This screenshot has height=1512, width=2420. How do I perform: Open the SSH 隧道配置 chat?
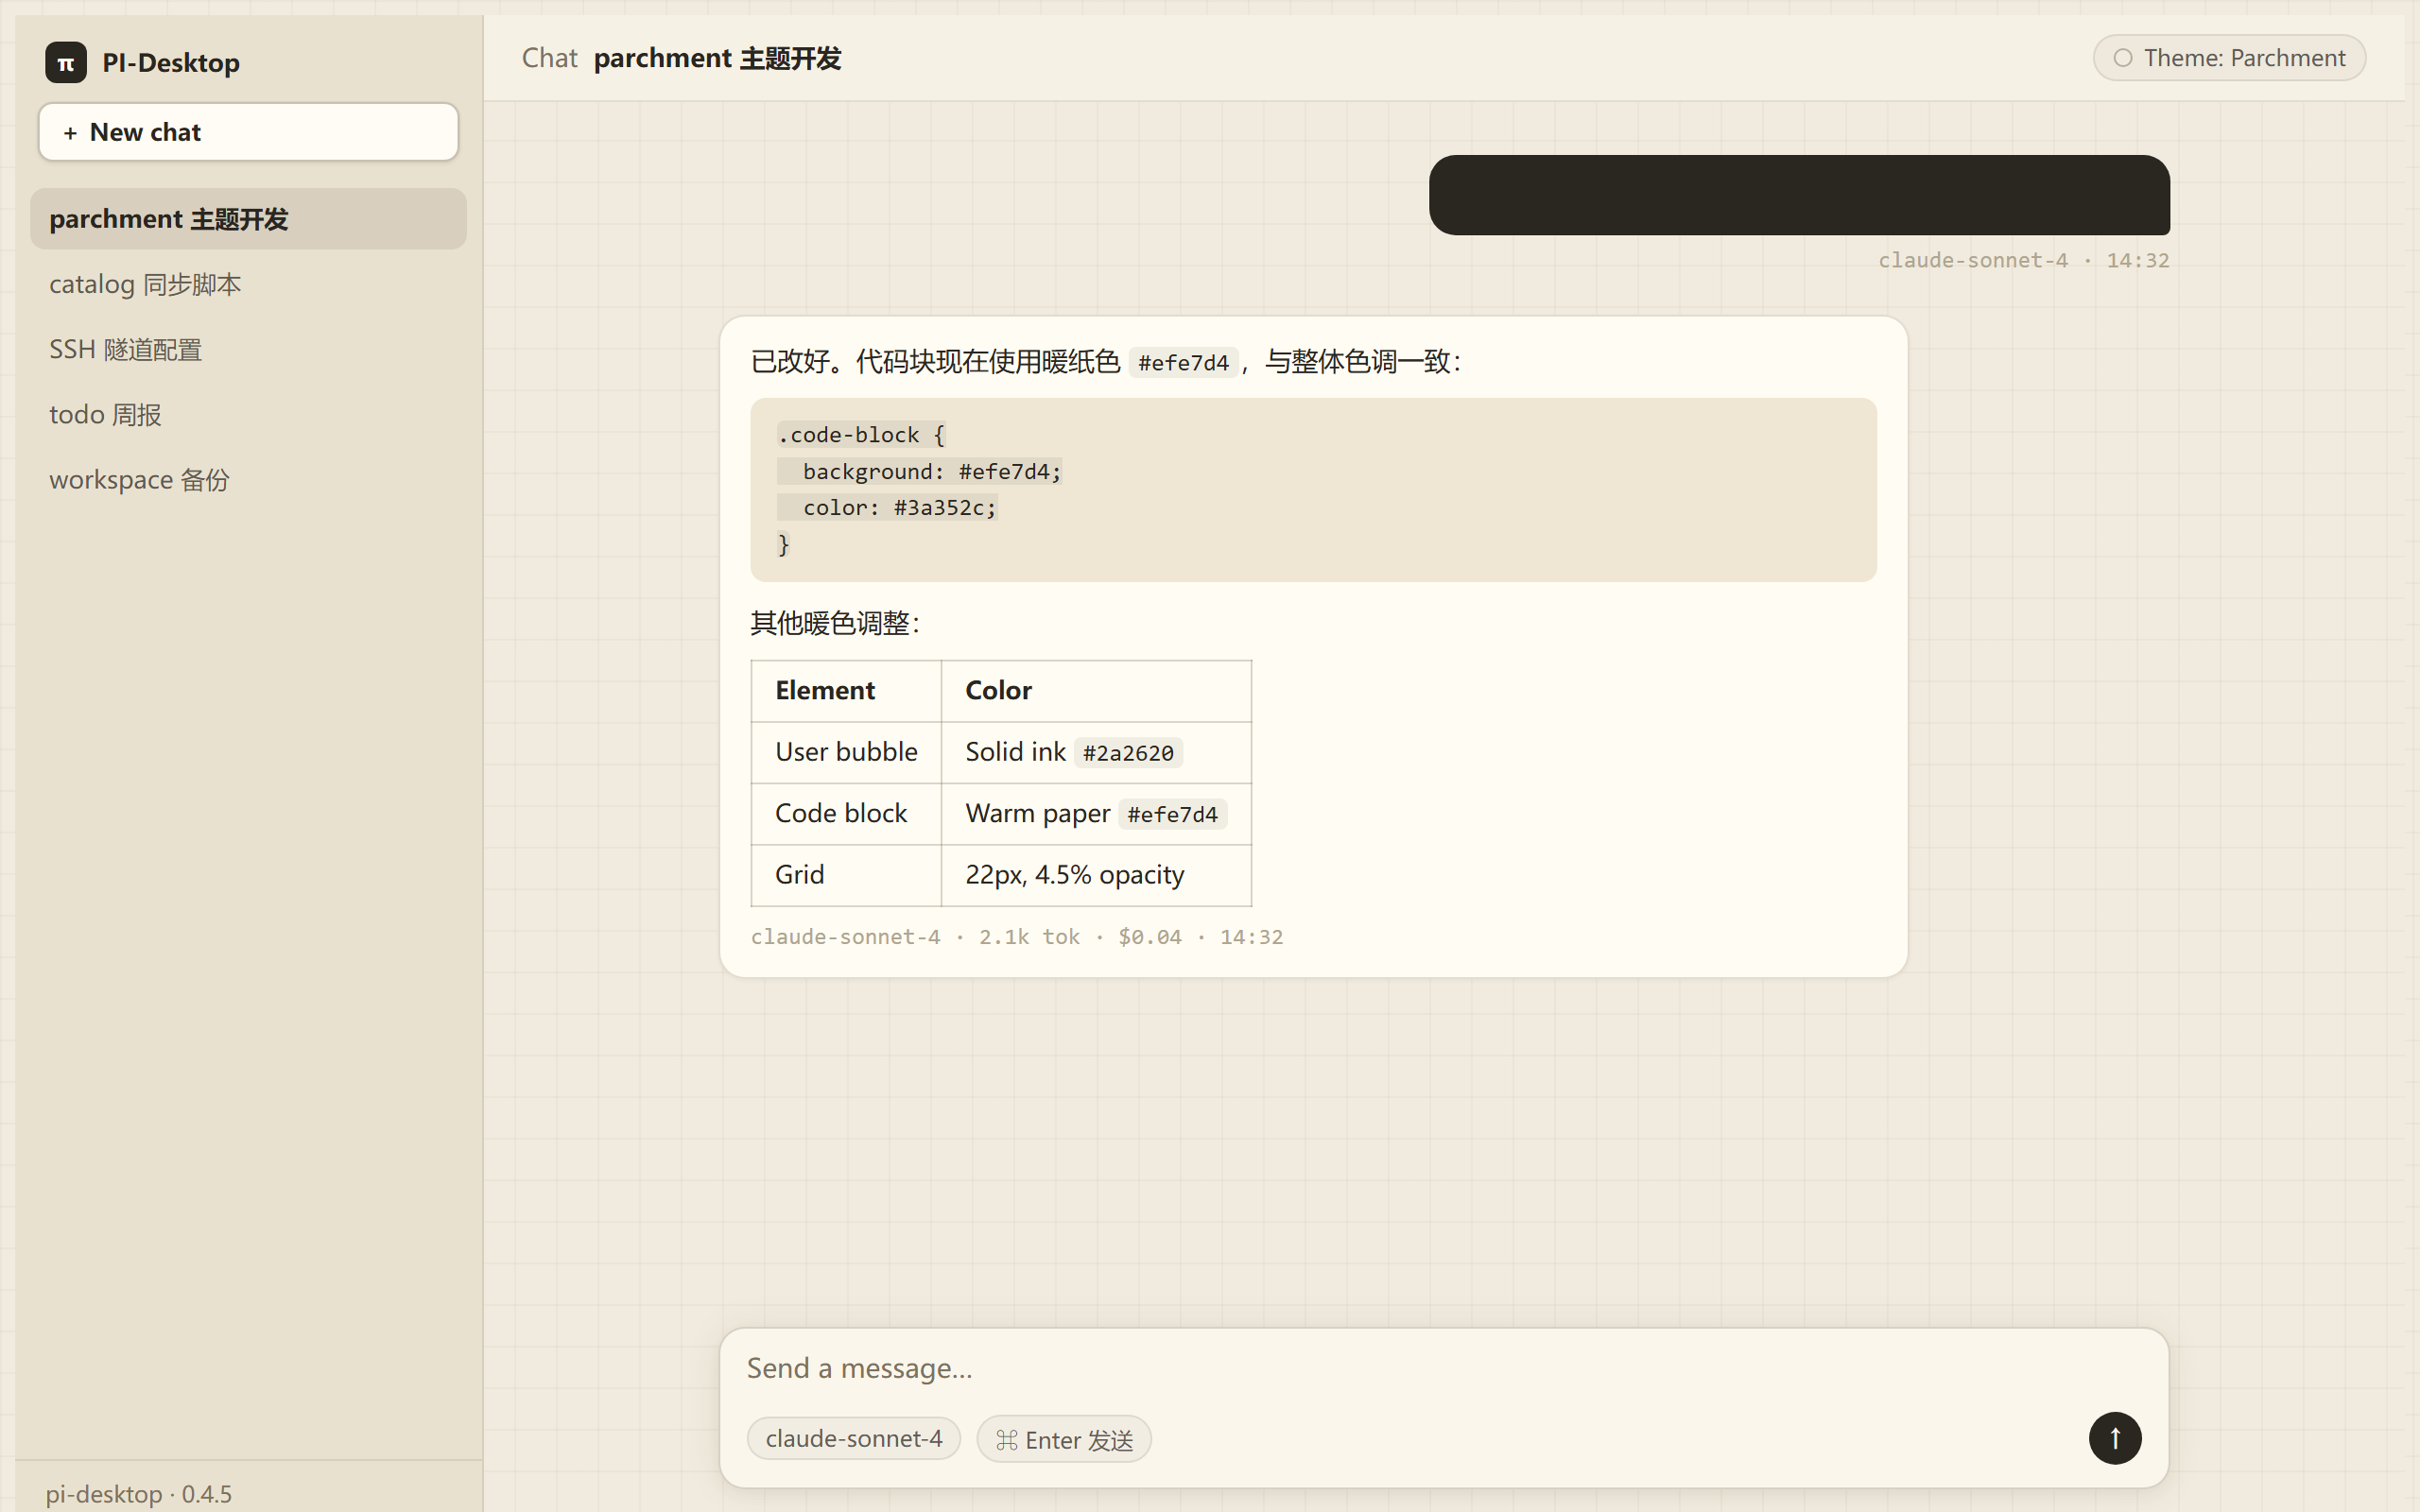pos(248,349)
